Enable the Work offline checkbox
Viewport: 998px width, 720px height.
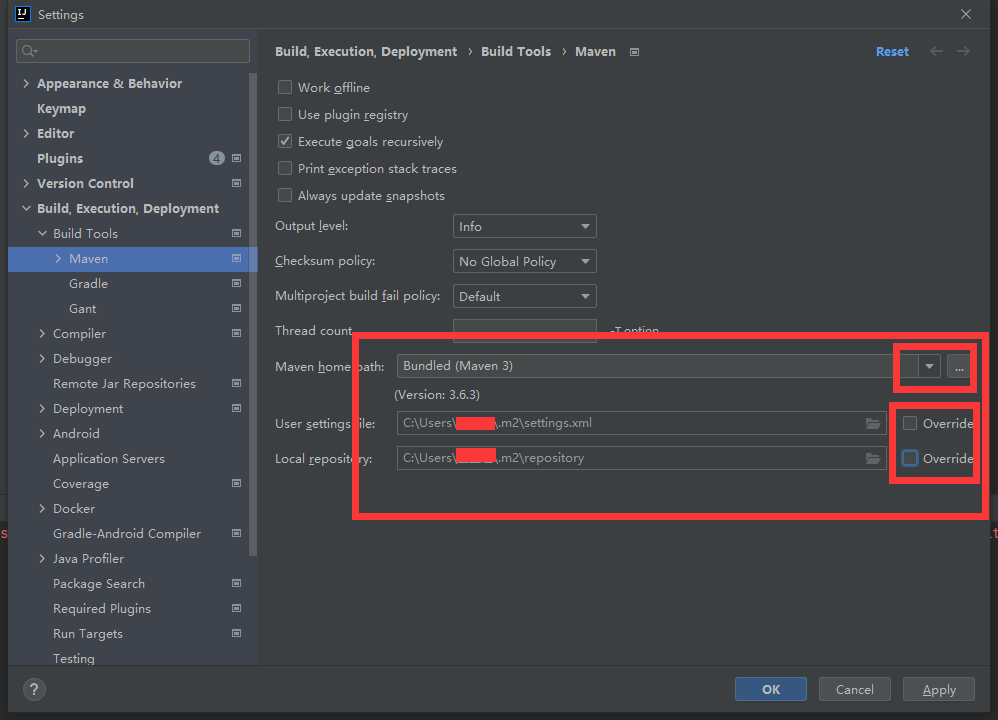click(x=285, y=87)
